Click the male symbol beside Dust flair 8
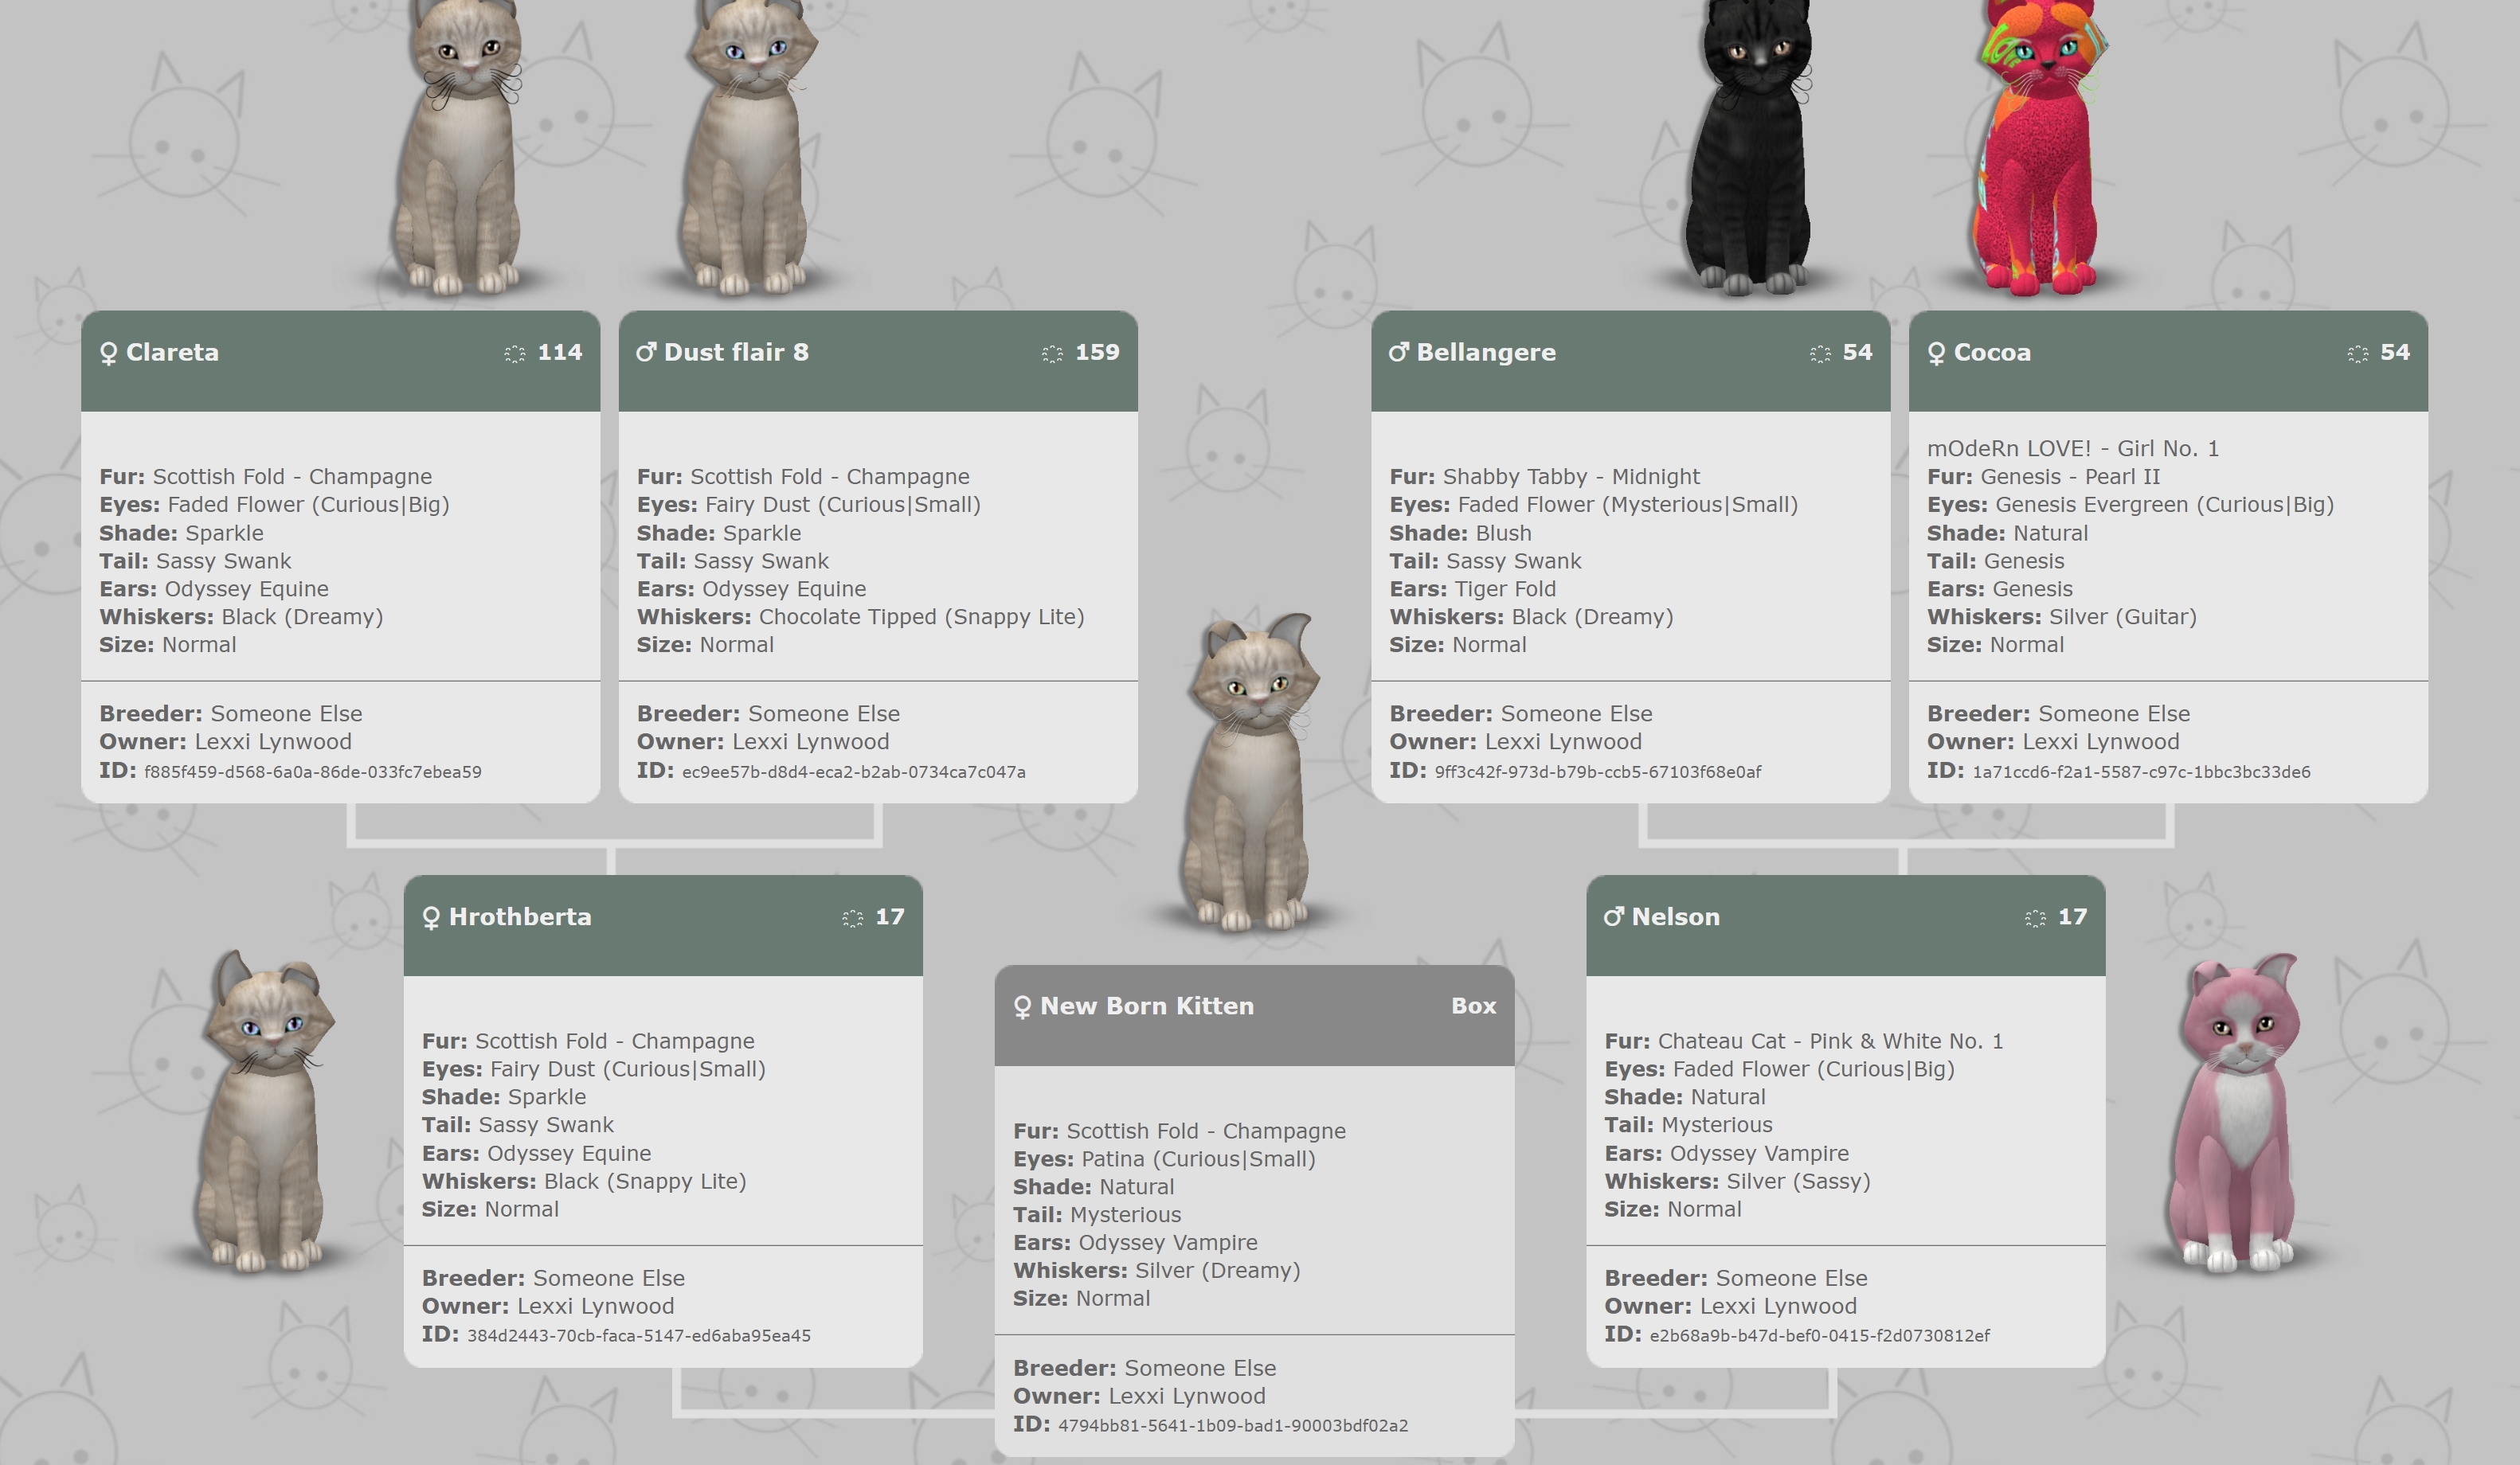This screenshot has height=1465, width=2520. 647,352
